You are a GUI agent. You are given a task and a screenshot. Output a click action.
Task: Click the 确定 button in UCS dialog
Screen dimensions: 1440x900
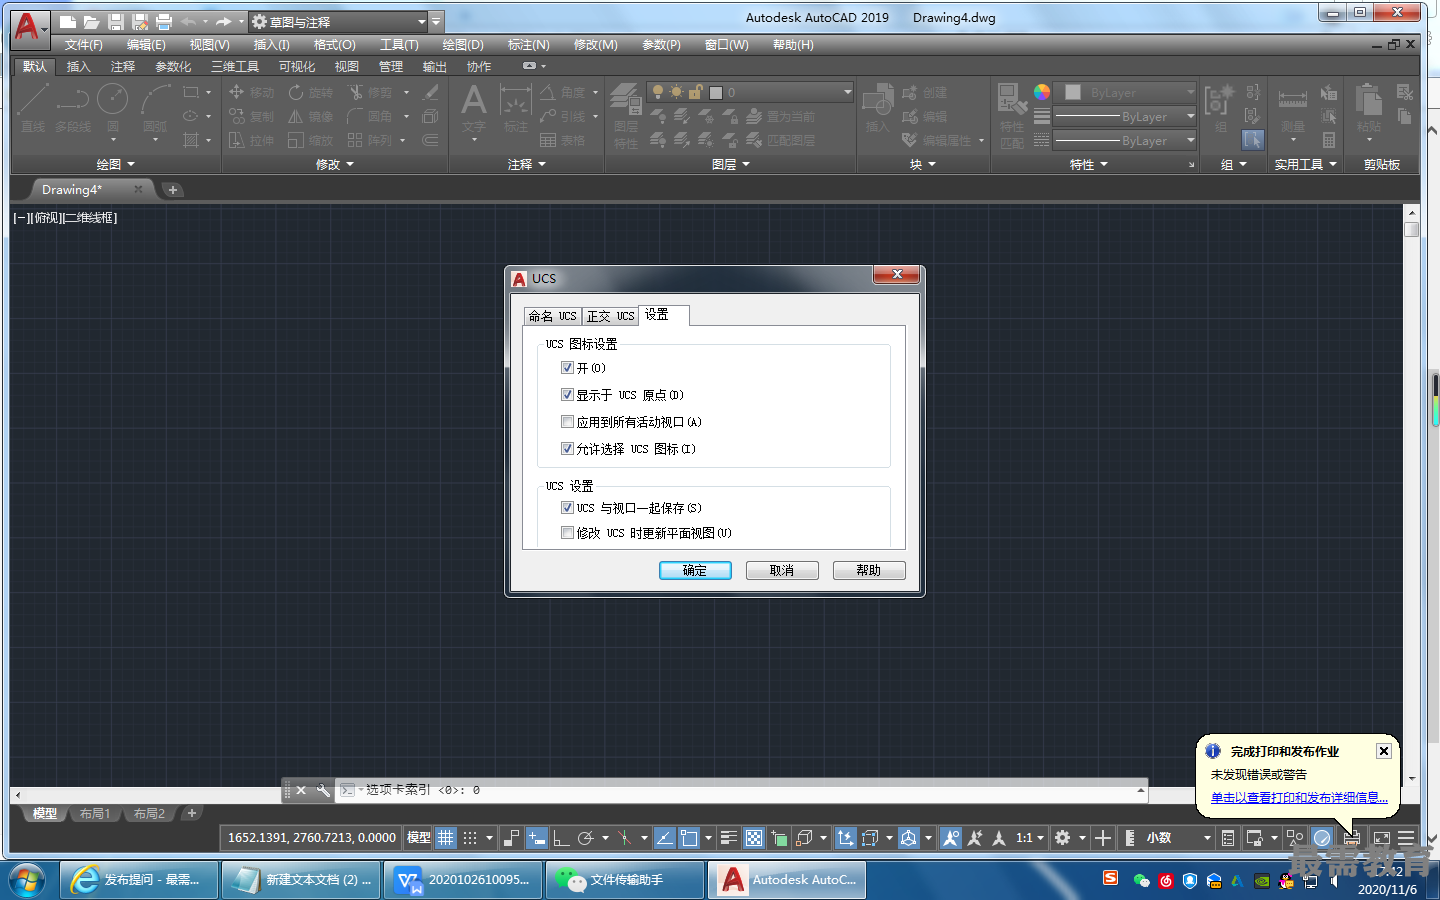[695, 570]
